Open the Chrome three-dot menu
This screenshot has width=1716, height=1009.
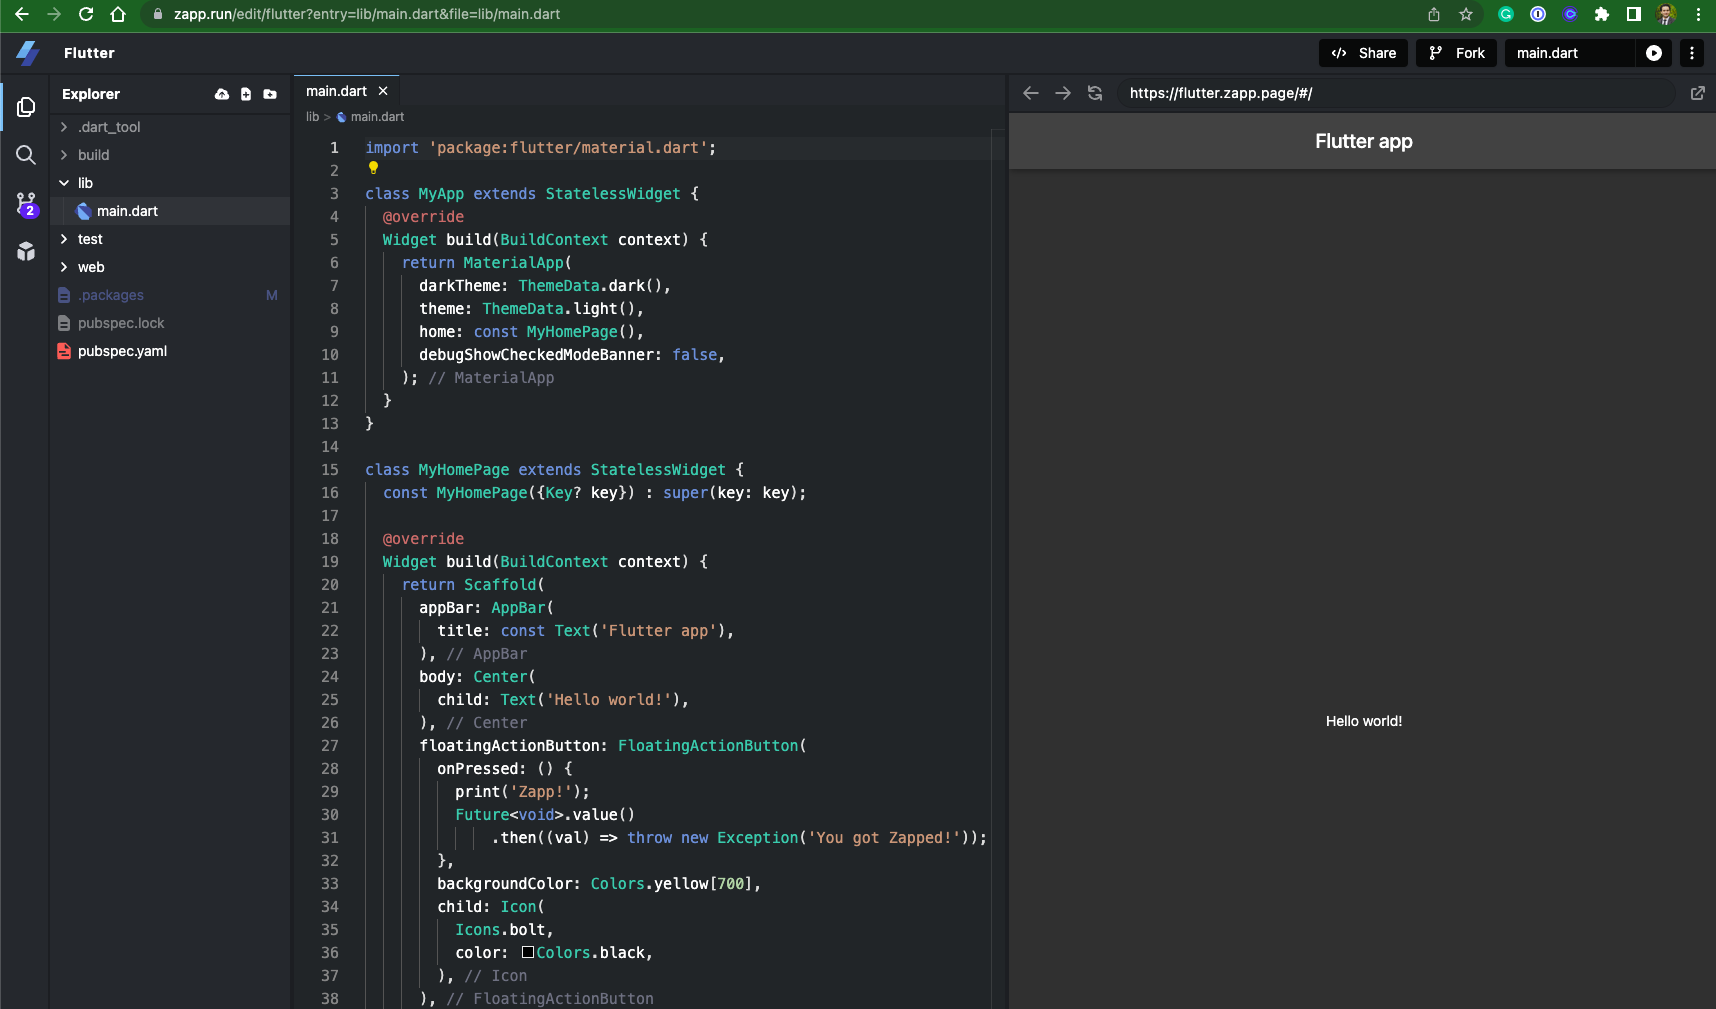pos(1698,14)
